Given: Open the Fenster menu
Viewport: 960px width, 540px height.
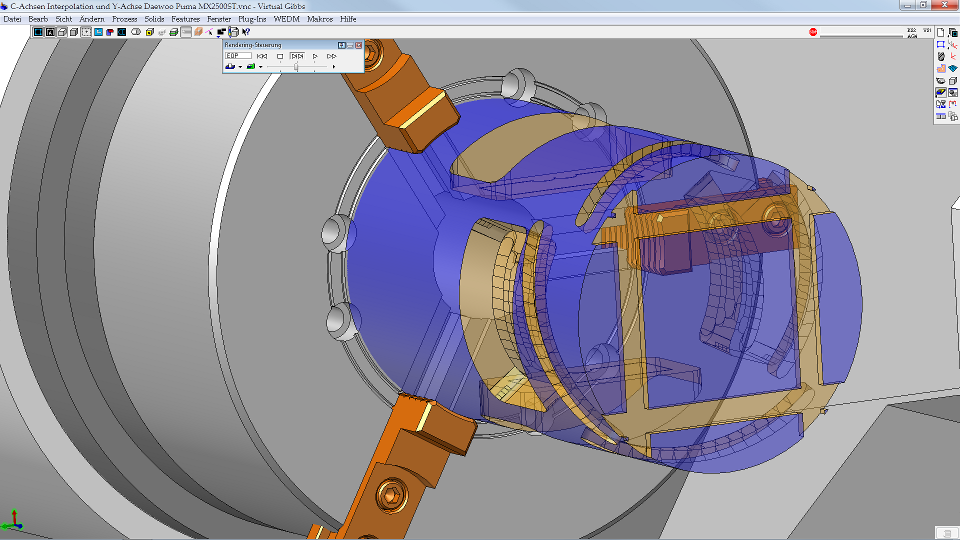Looking at the screenshot, I should [219, 19].
